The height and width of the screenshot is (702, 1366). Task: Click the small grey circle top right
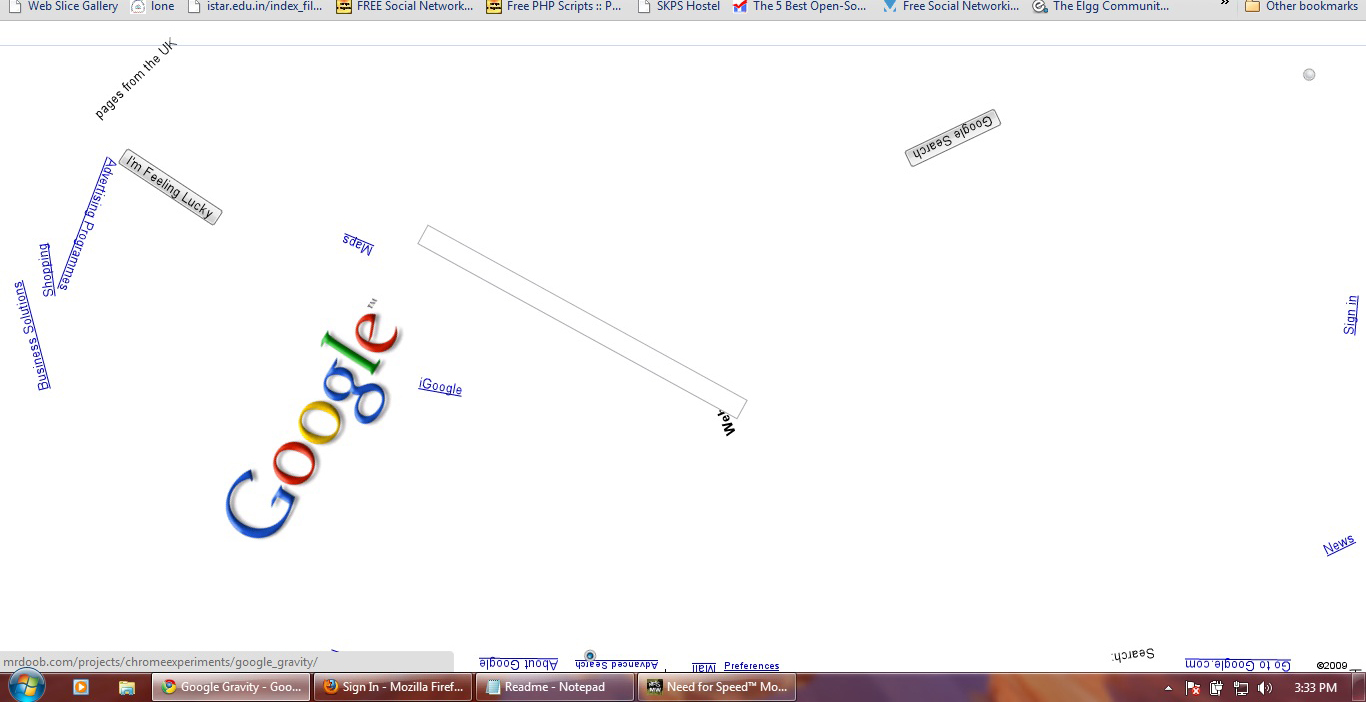tap(1309, 75)
